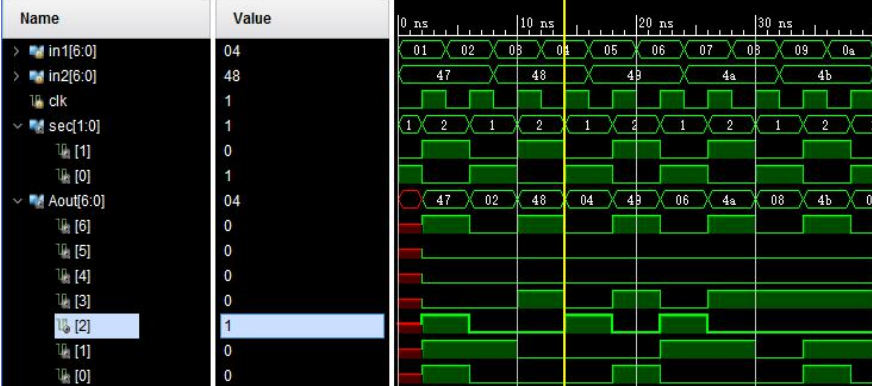
Task: Collapse the Aout[6:0] bus
Action: tap(17, 201)
